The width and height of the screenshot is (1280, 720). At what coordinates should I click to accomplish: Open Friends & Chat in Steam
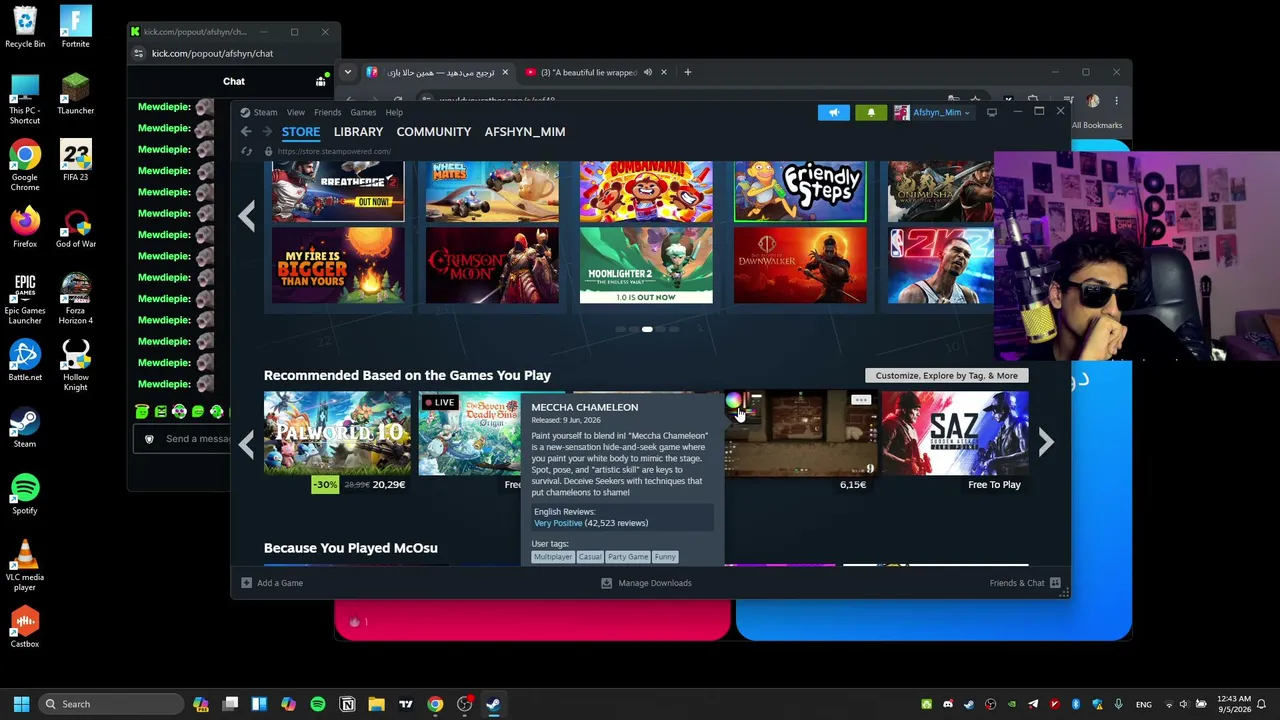[x=1025, y=583]
